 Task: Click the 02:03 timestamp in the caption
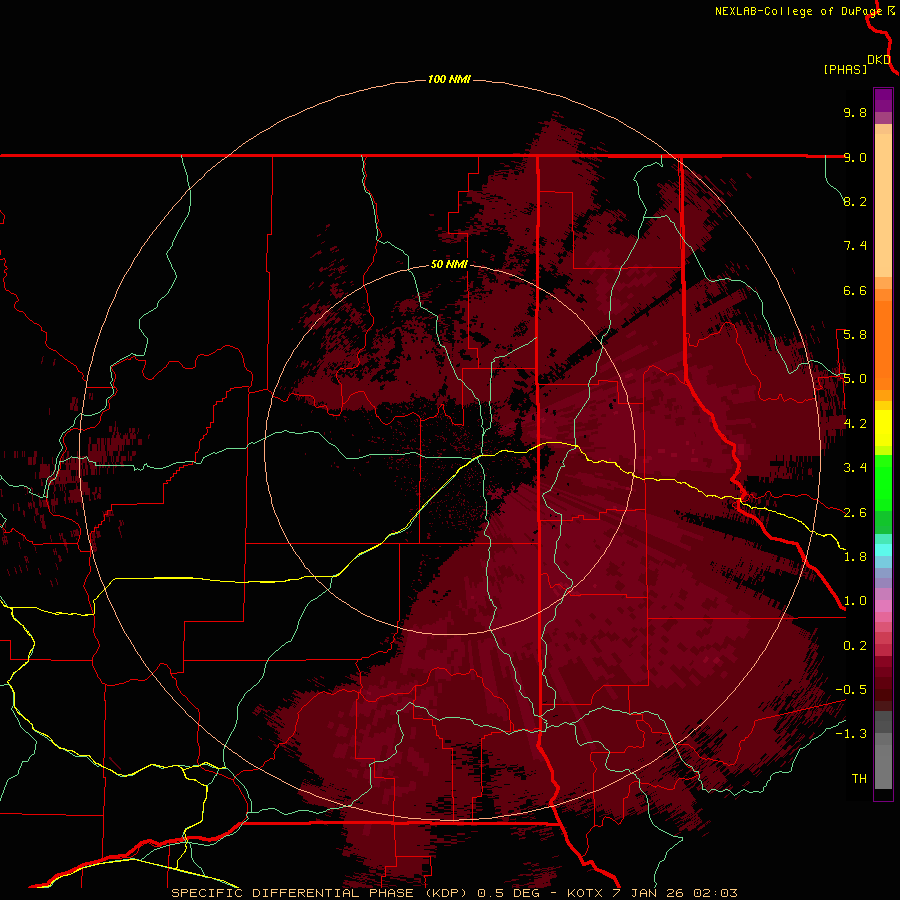tap(715, 893)
